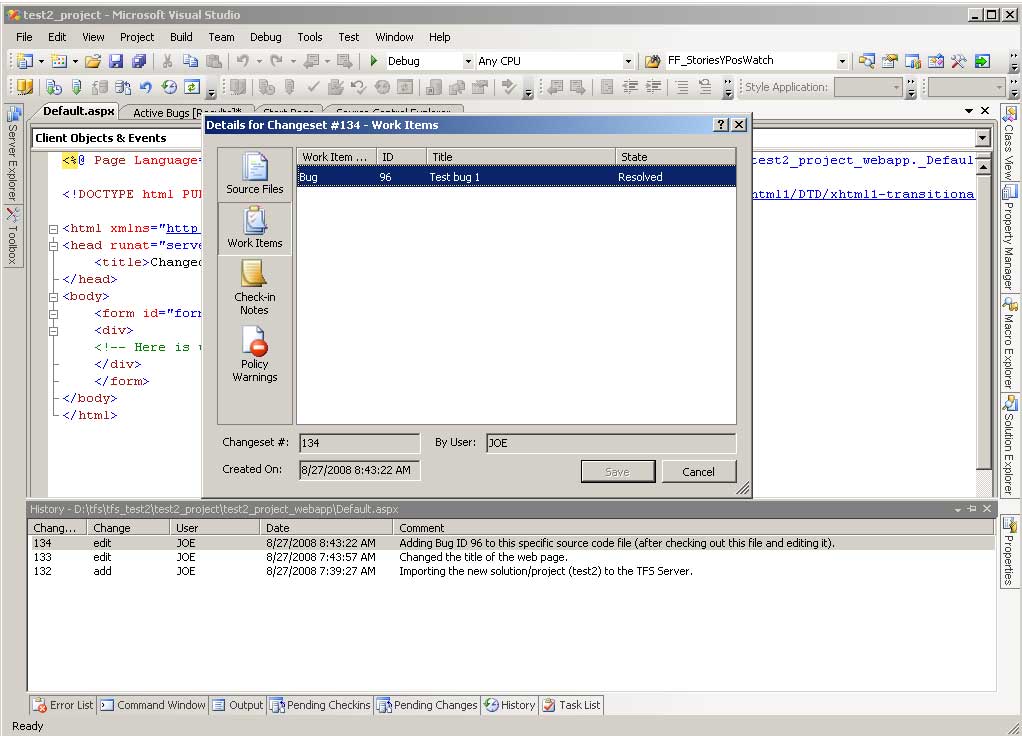Open the dropdown arrow next to New Project
Viewport: 1022px width, 736px height.
pyautogui.click(x=41, y=61)
